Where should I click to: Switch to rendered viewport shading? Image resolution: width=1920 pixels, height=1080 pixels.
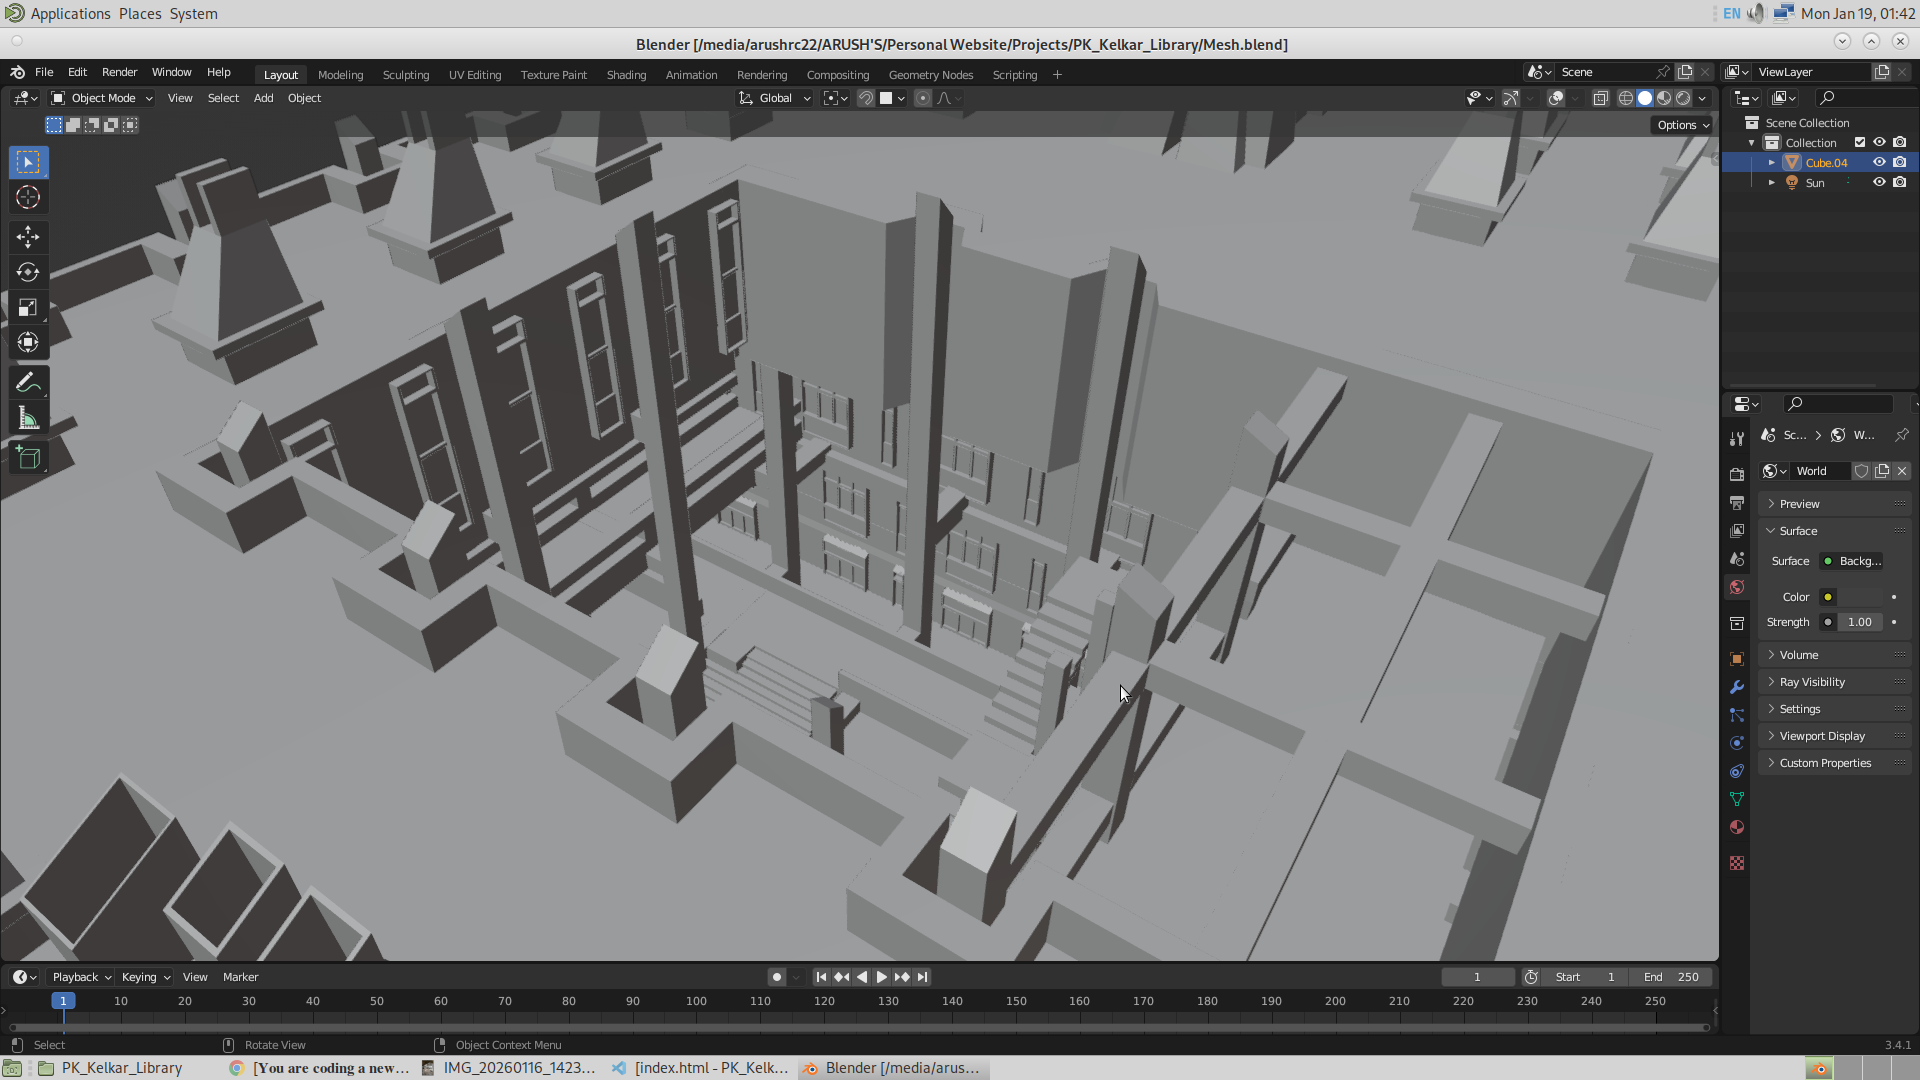point(1683,98)
